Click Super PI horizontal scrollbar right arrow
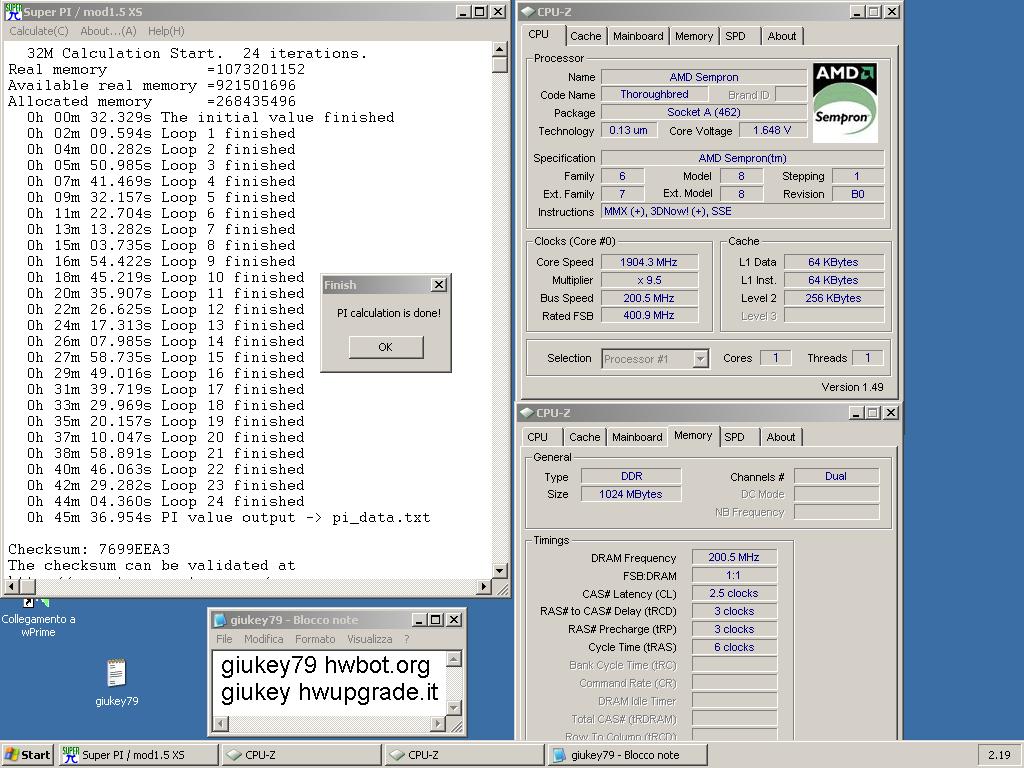Screen dimensions: 1024x768 [x=483, y=586]
